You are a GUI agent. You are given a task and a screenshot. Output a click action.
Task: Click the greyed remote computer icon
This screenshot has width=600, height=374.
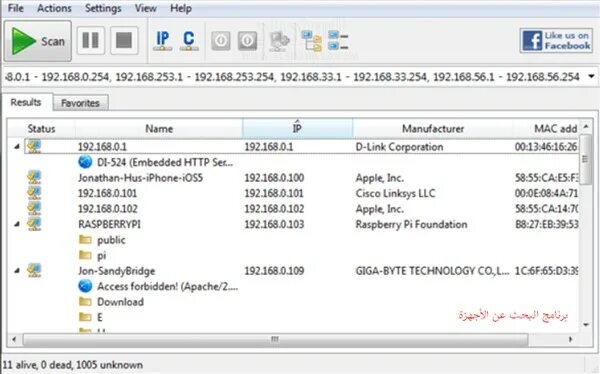(x=279, y=41)
